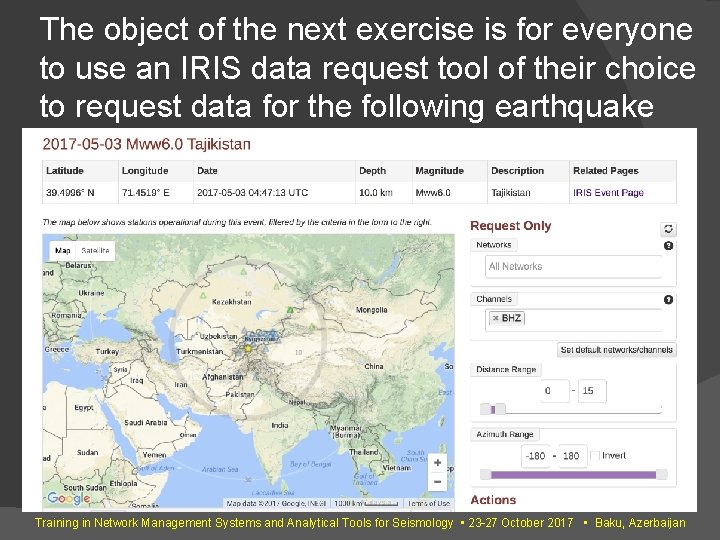Click the refresh icon beside Request Only

pos(668,229)
